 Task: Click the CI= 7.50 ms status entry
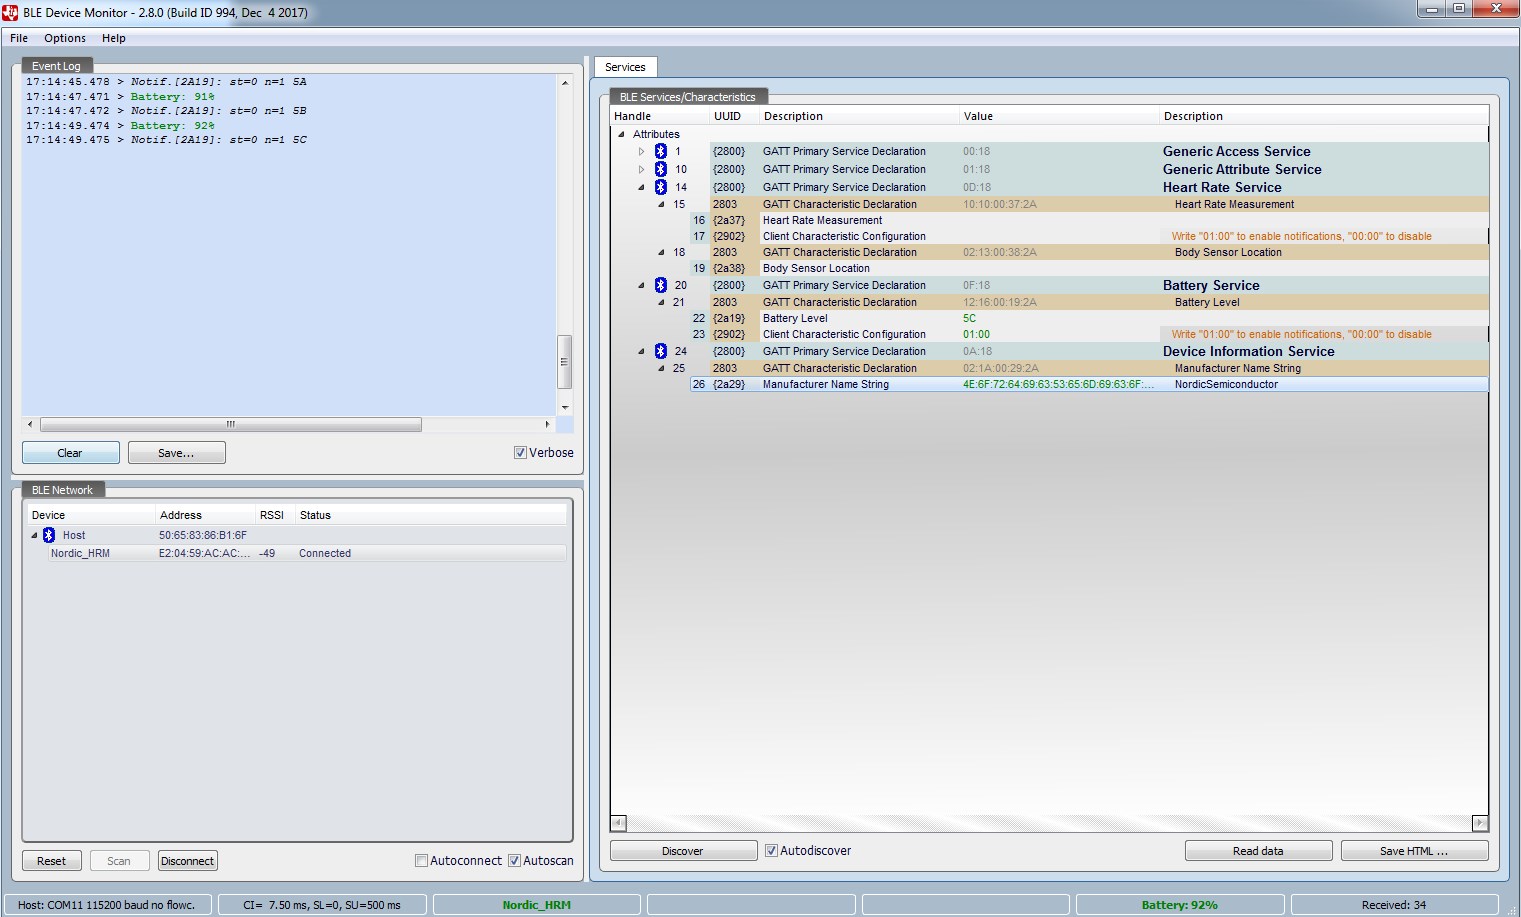(x=322, y=905)
